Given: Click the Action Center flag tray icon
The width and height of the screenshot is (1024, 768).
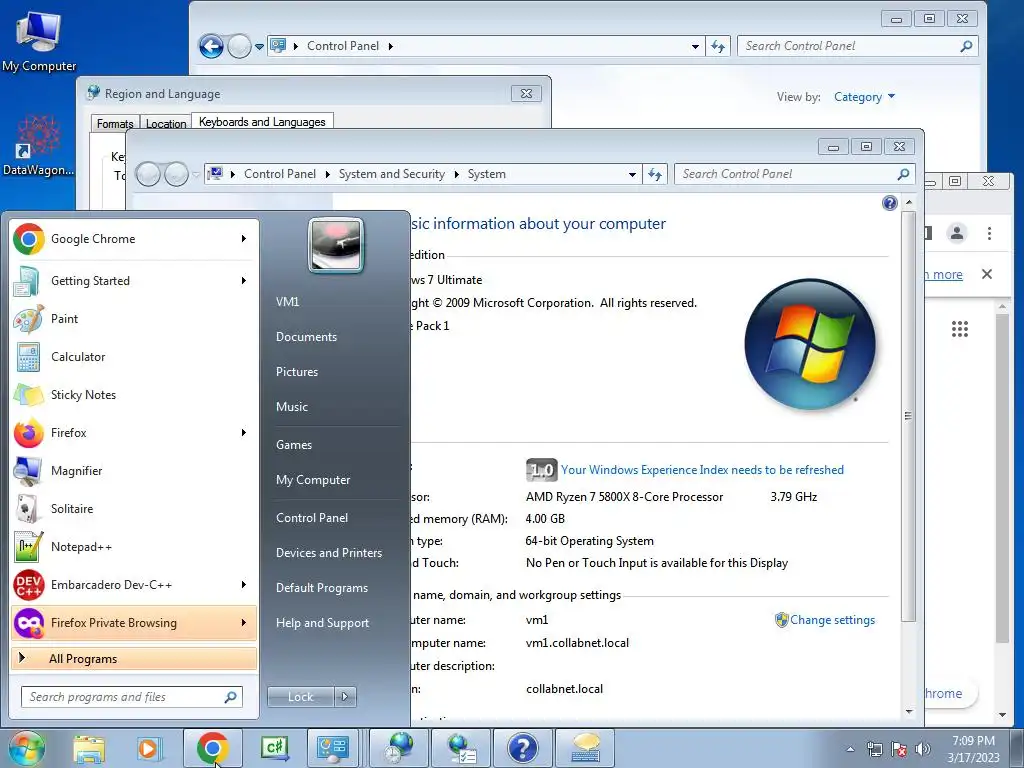Looking at the screenshot, I should point(899,749).
